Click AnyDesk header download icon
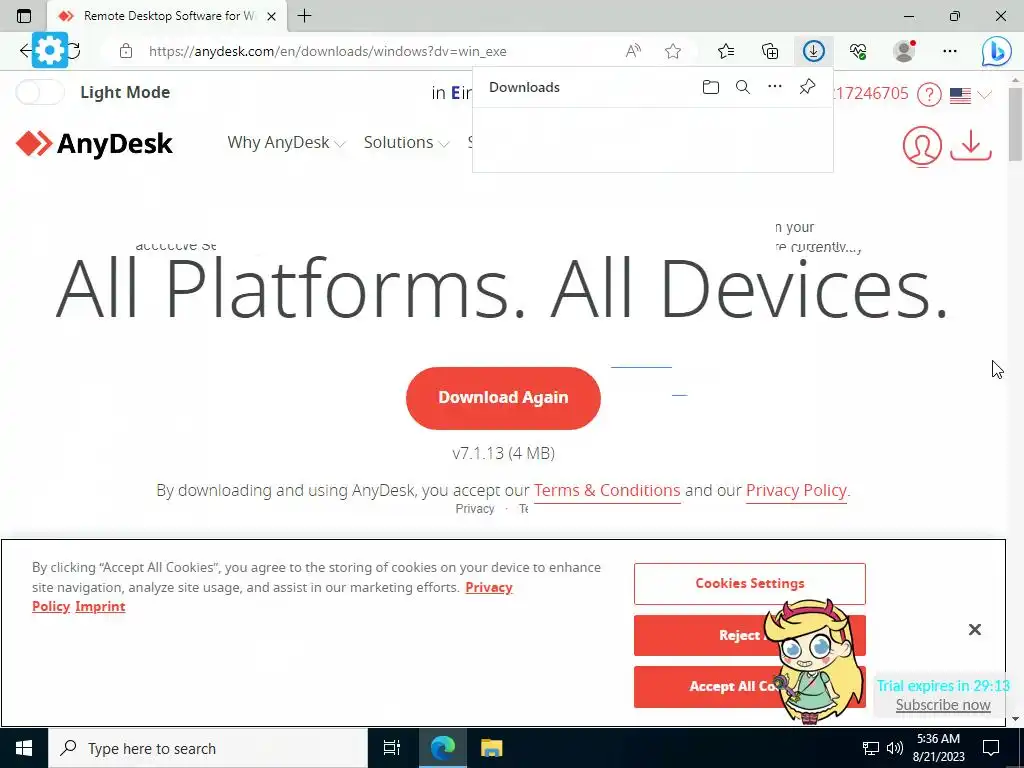 point(970,145)
